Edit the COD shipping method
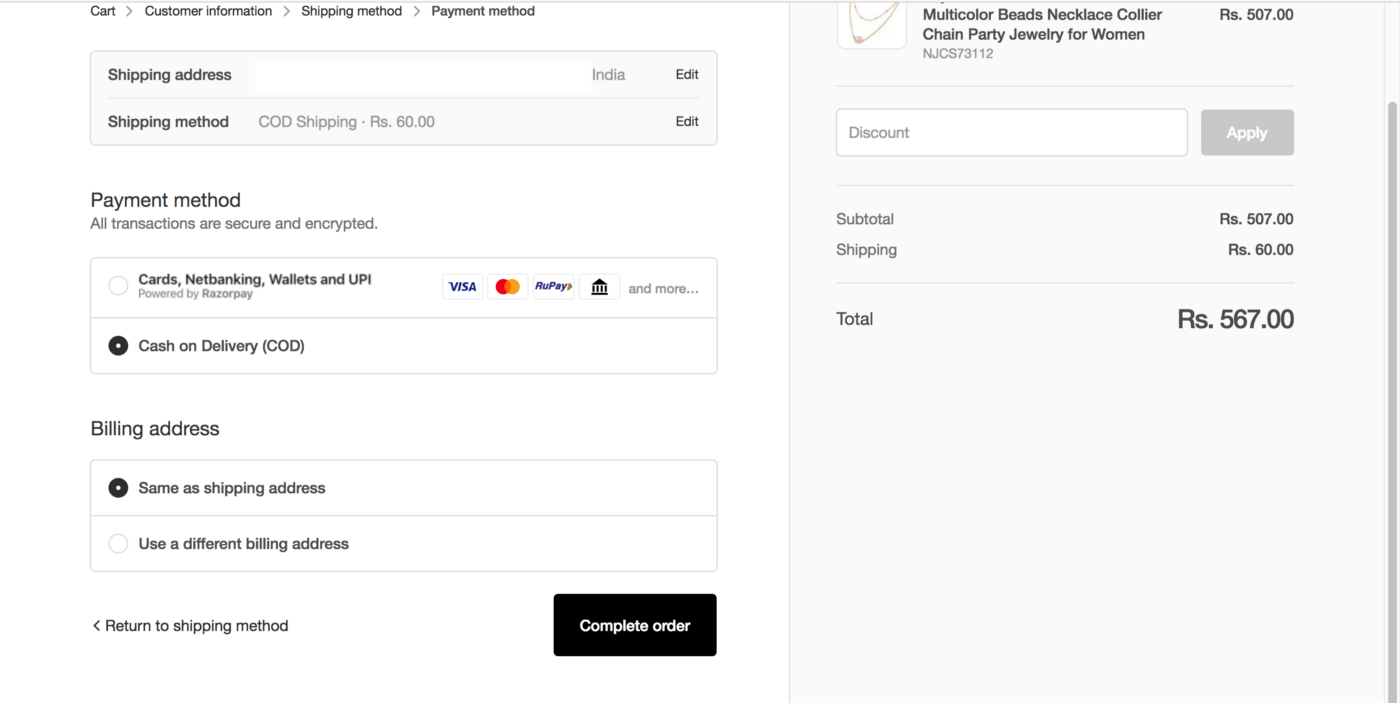Viewport: 1400px width, 703px height. [x=687, y=122]
